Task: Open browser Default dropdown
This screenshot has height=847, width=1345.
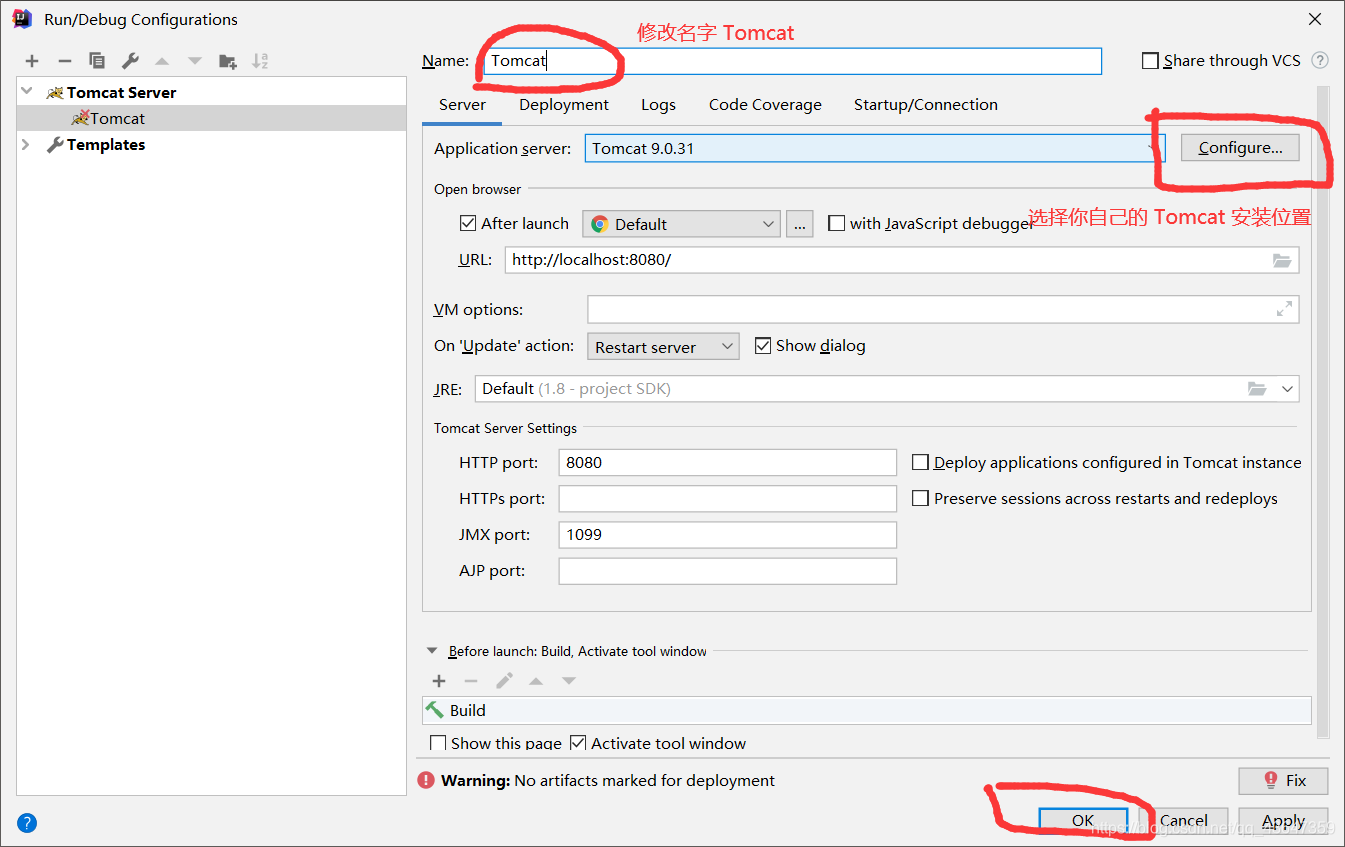Action: click(681, 224)
